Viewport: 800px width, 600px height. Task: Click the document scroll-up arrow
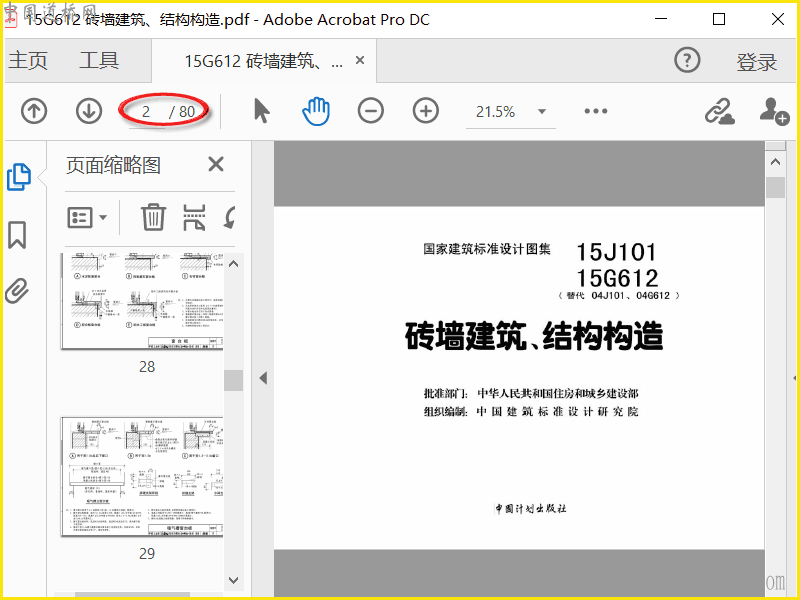point(776,162)
